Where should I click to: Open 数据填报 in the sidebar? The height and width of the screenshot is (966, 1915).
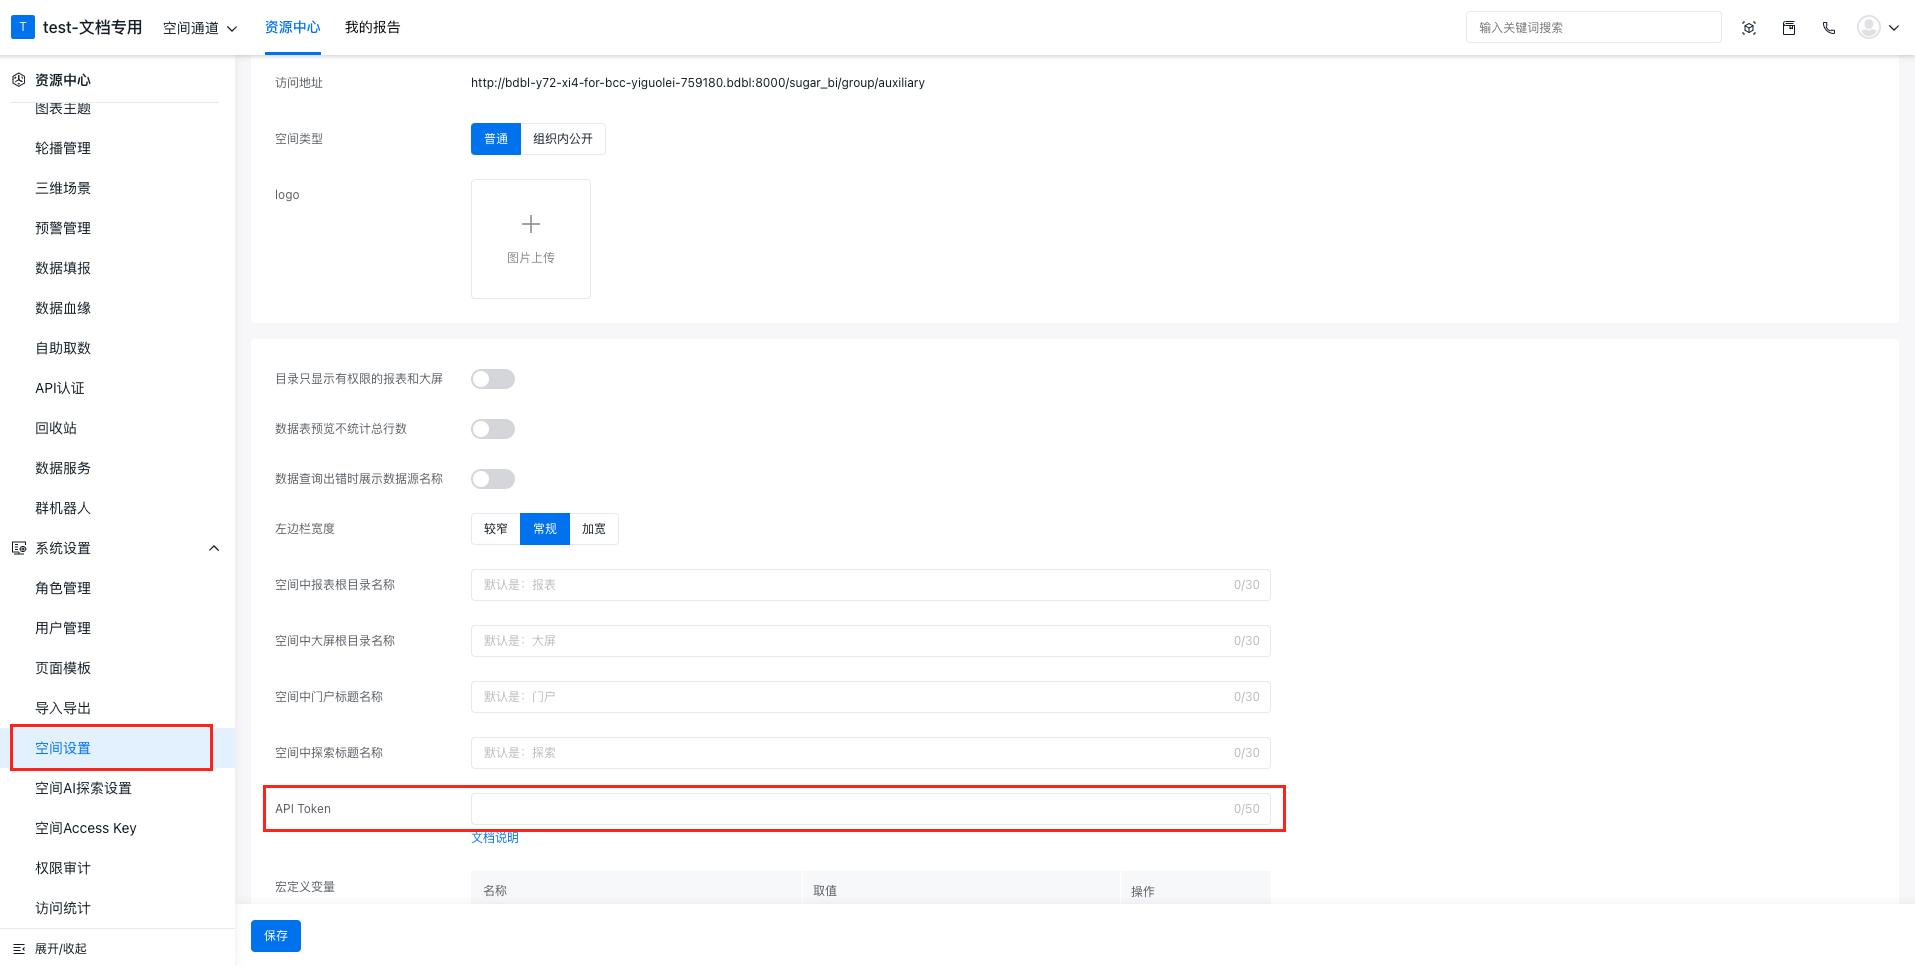click(x=63, y=268)
